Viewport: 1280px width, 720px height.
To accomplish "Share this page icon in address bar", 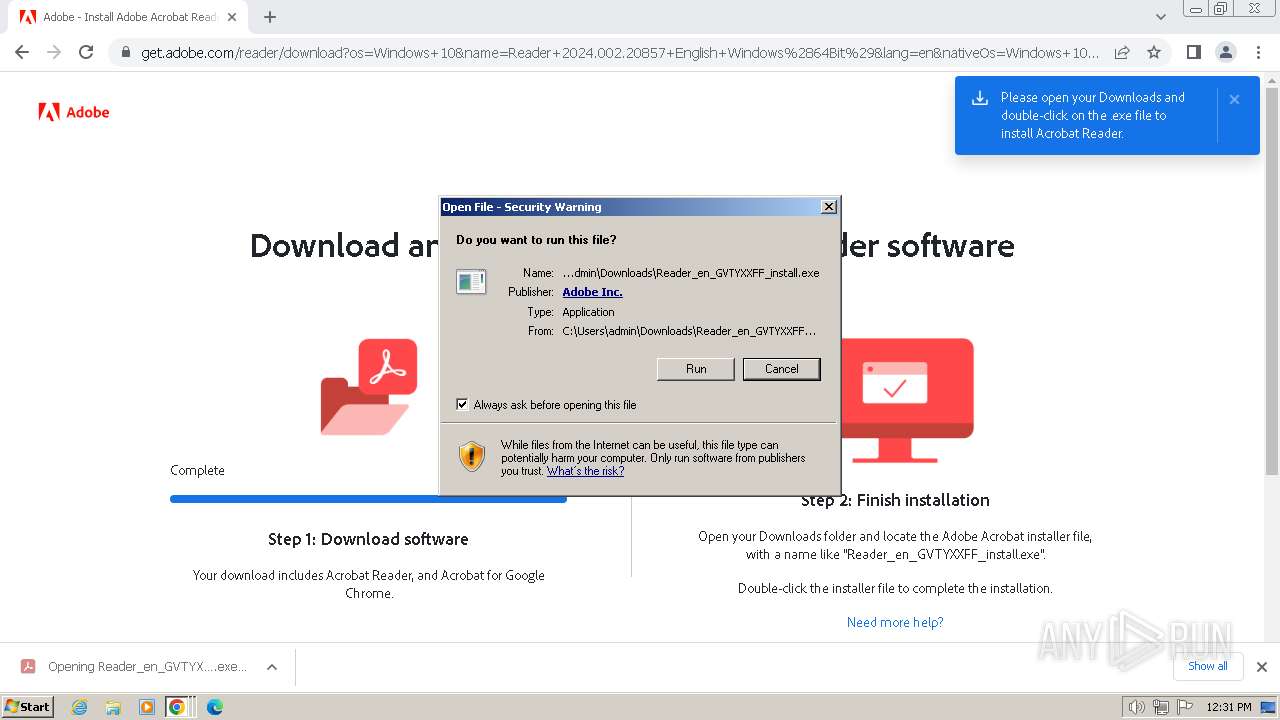I will point(1122,53).
